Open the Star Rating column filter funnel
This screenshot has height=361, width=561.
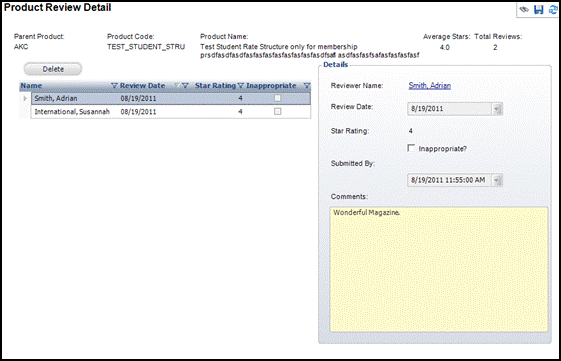pos(240,86)
